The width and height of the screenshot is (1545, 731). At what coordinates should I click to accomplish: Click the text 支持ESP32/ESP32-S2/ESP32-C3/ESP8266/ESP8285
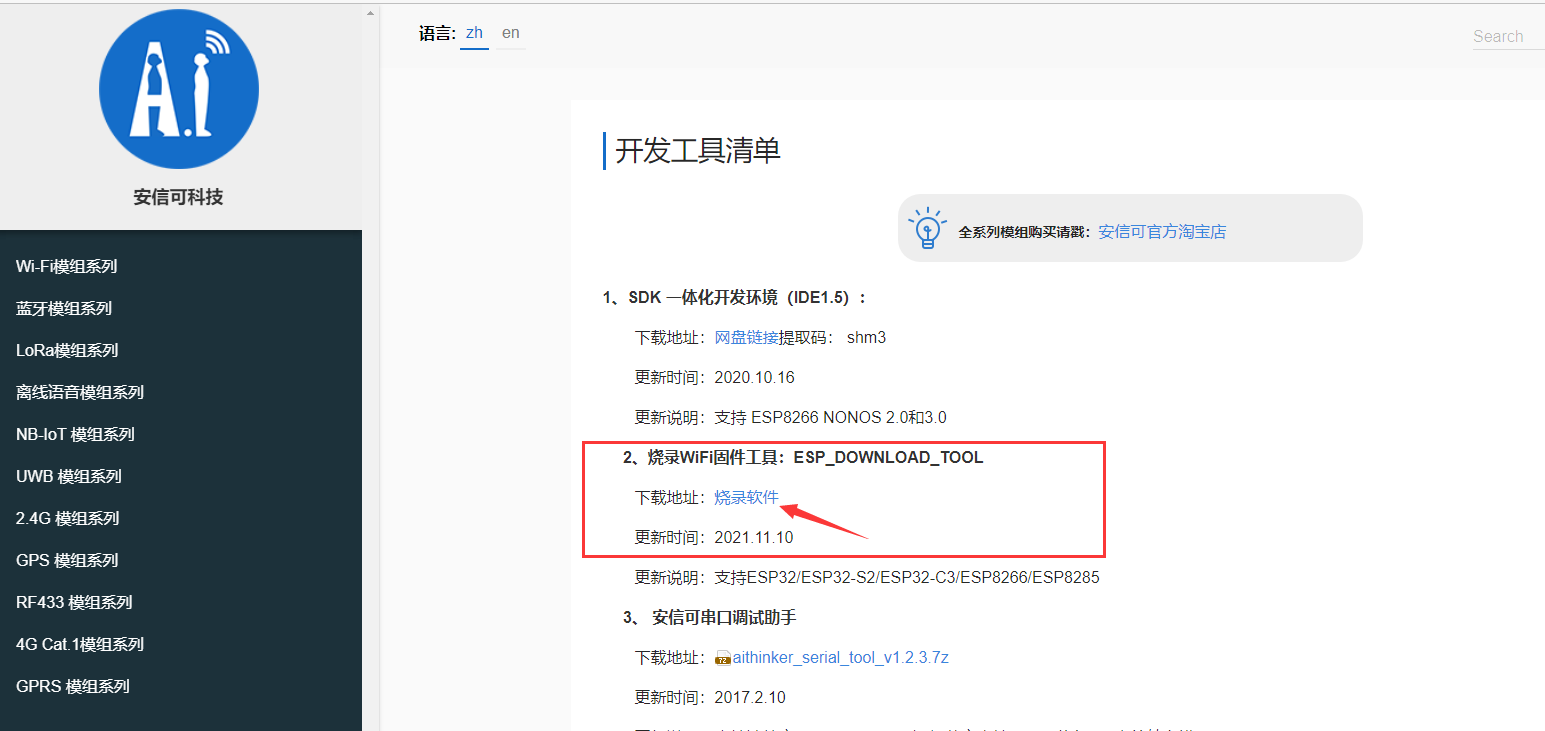point(907,578)
